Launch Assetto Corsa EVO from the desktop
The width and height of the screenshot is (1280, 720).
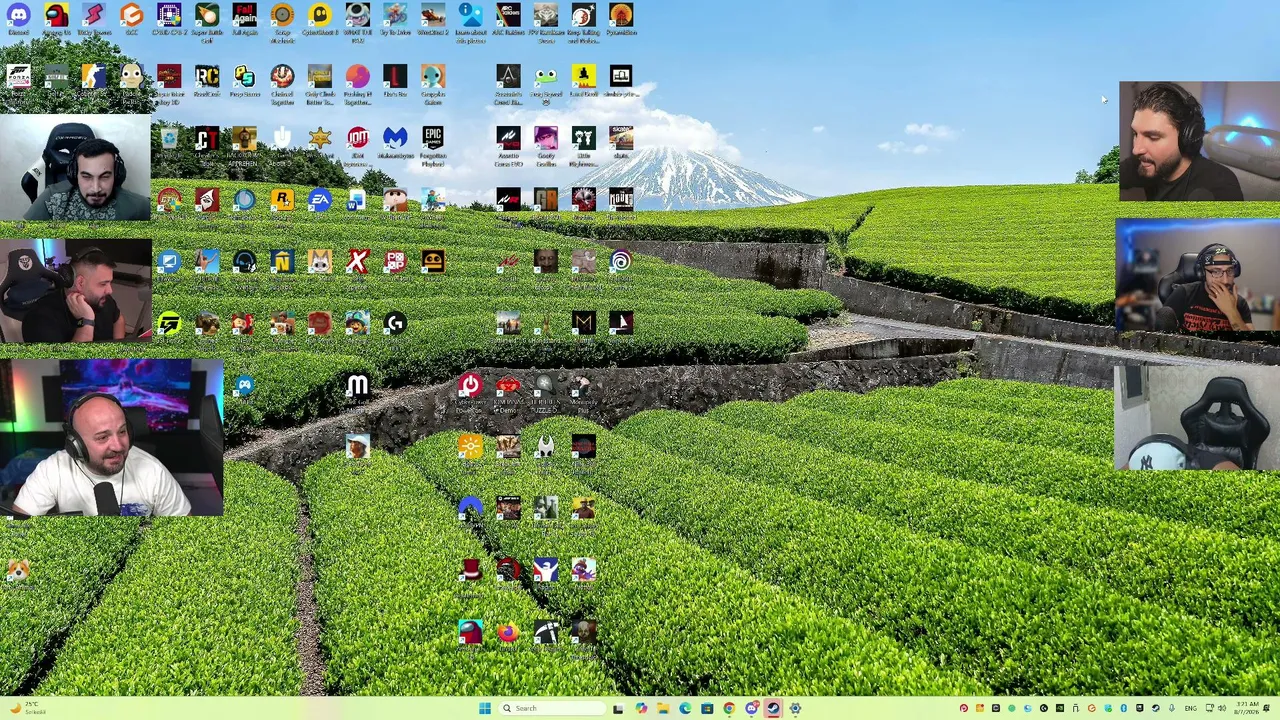508,146
